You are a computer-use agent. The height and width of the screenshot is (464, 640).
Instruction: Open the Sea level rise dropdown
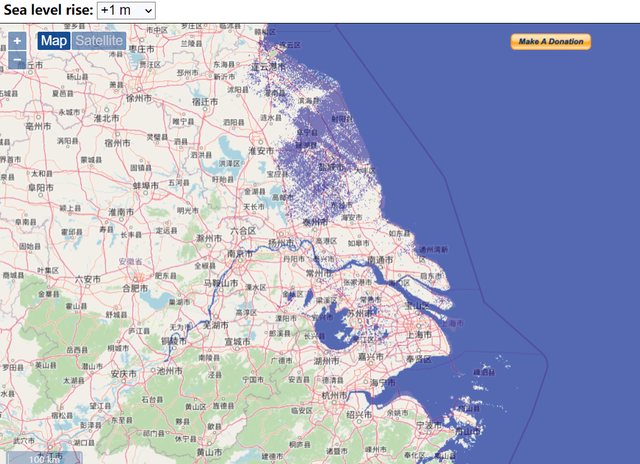(x=126, y=10)
